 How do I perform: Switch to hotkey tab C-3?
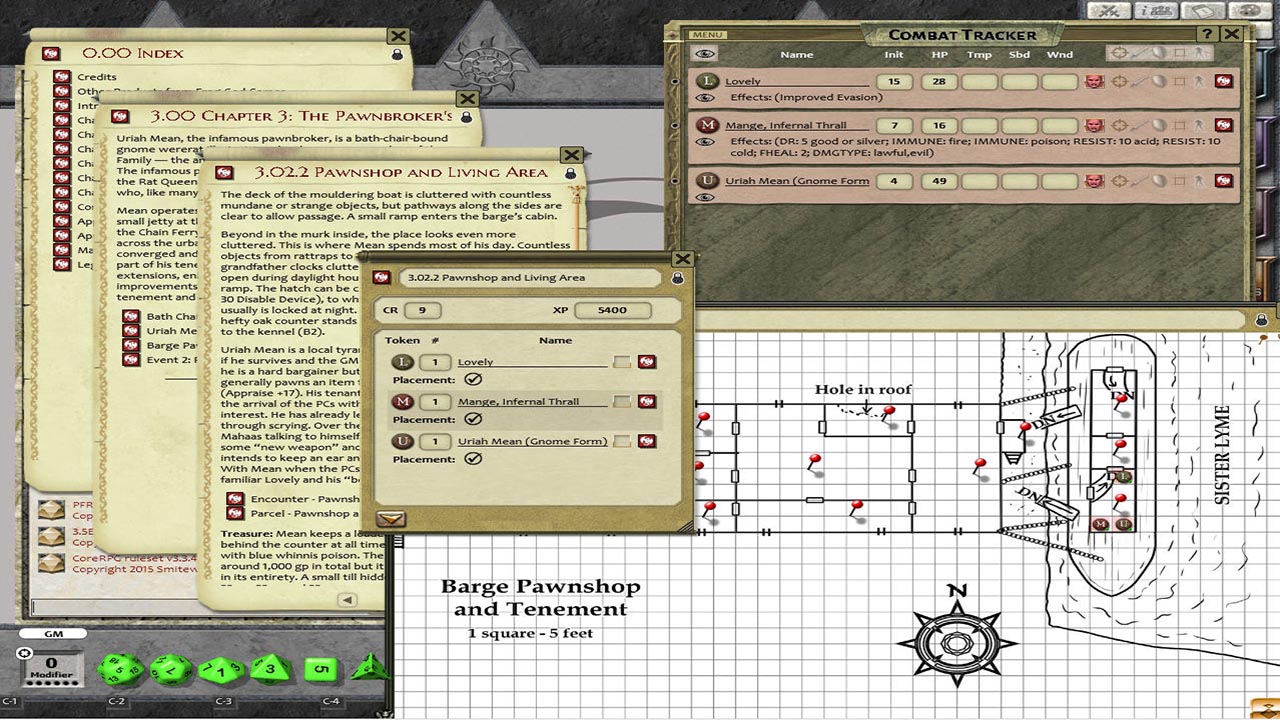pyautogui.click(x=224, y=701)
